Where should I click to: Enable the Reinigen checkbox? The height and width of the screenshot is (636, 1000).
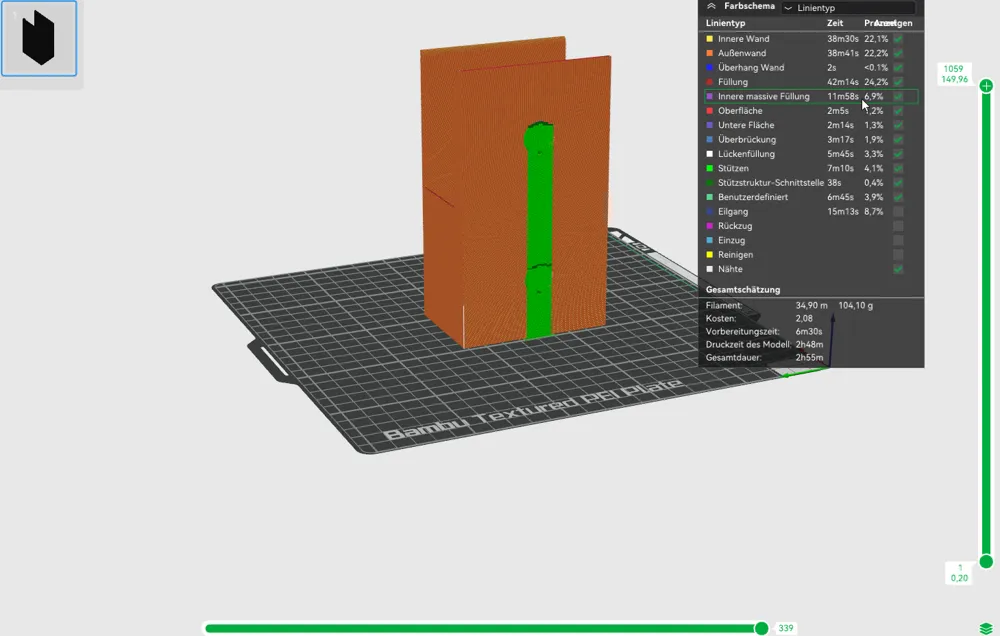898,254
